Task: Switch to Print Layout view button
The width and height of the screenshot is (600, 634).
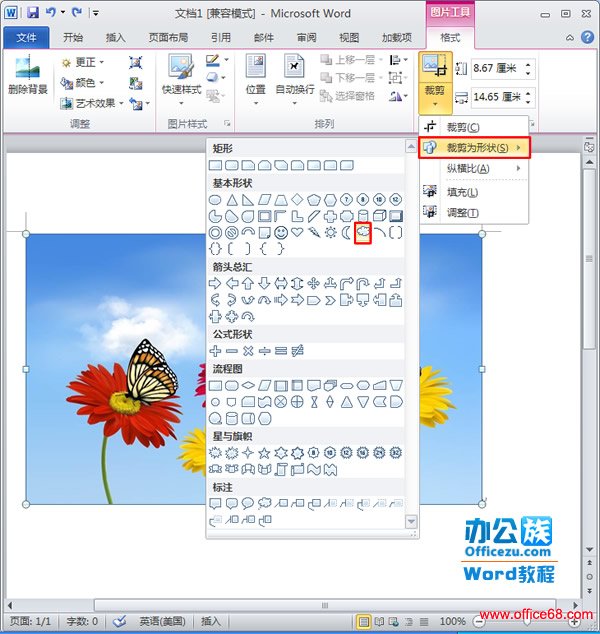Action: [363, 622]
